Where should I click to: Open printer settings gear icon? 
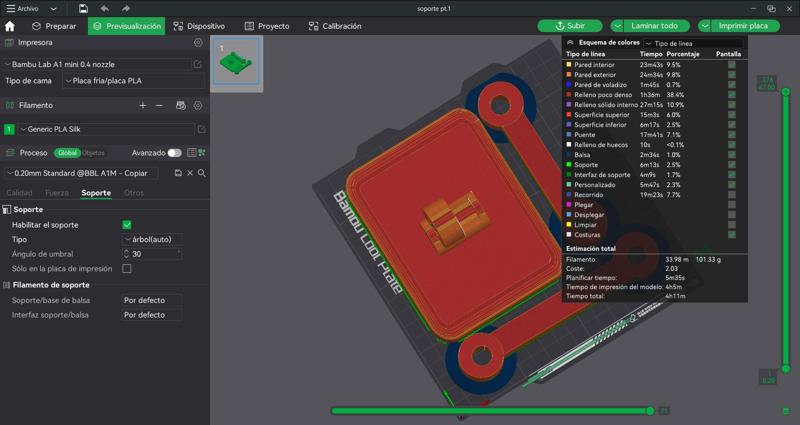198,43
